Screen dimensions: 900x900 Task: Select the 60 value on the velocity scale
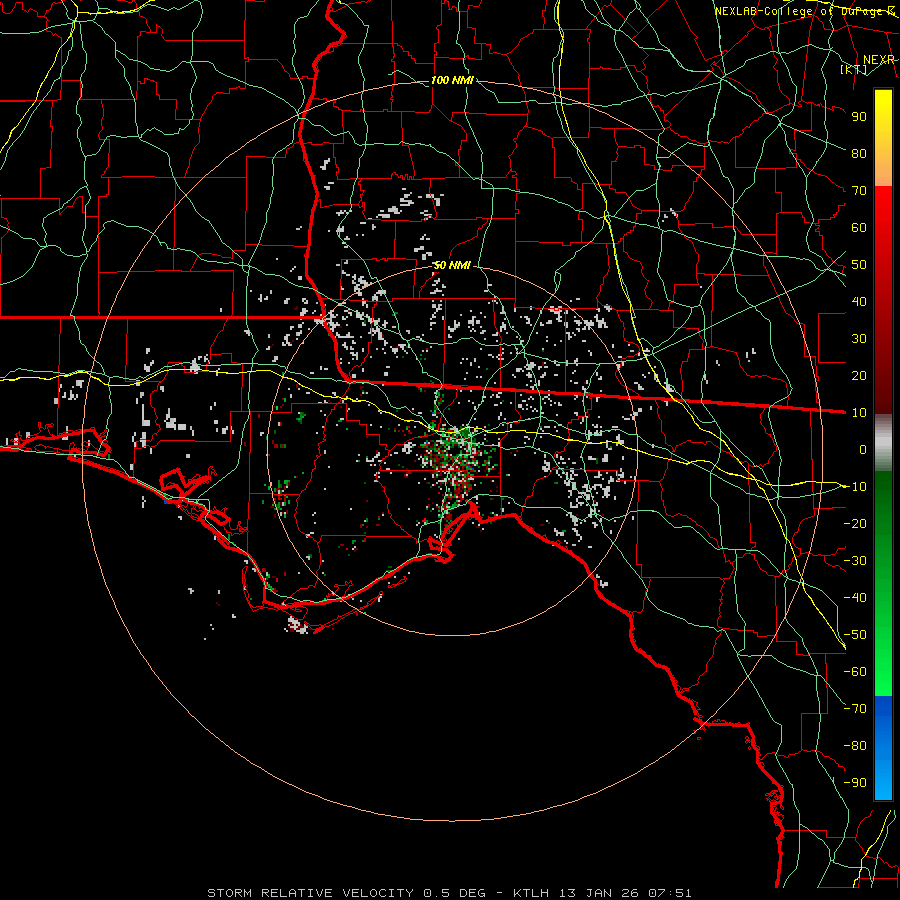[859, 227]
